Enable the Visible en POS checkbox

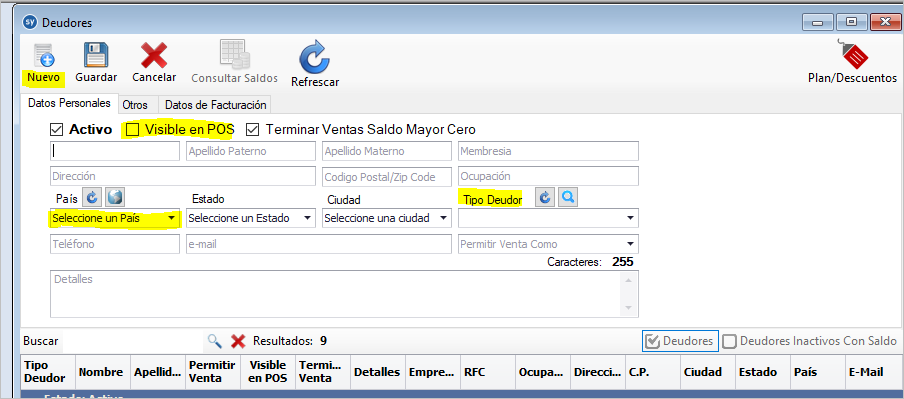pos(133,129)
